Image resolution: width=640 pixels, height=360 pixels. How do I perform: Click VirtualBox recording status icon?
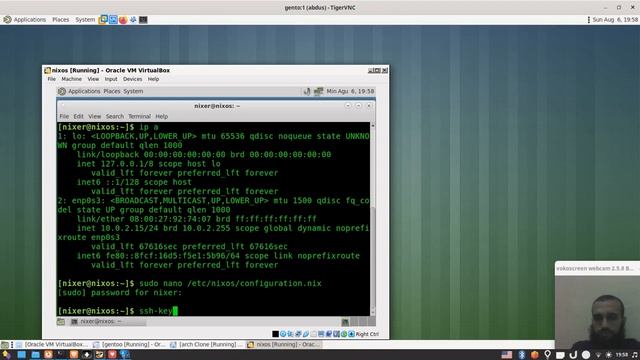point(329,334)
